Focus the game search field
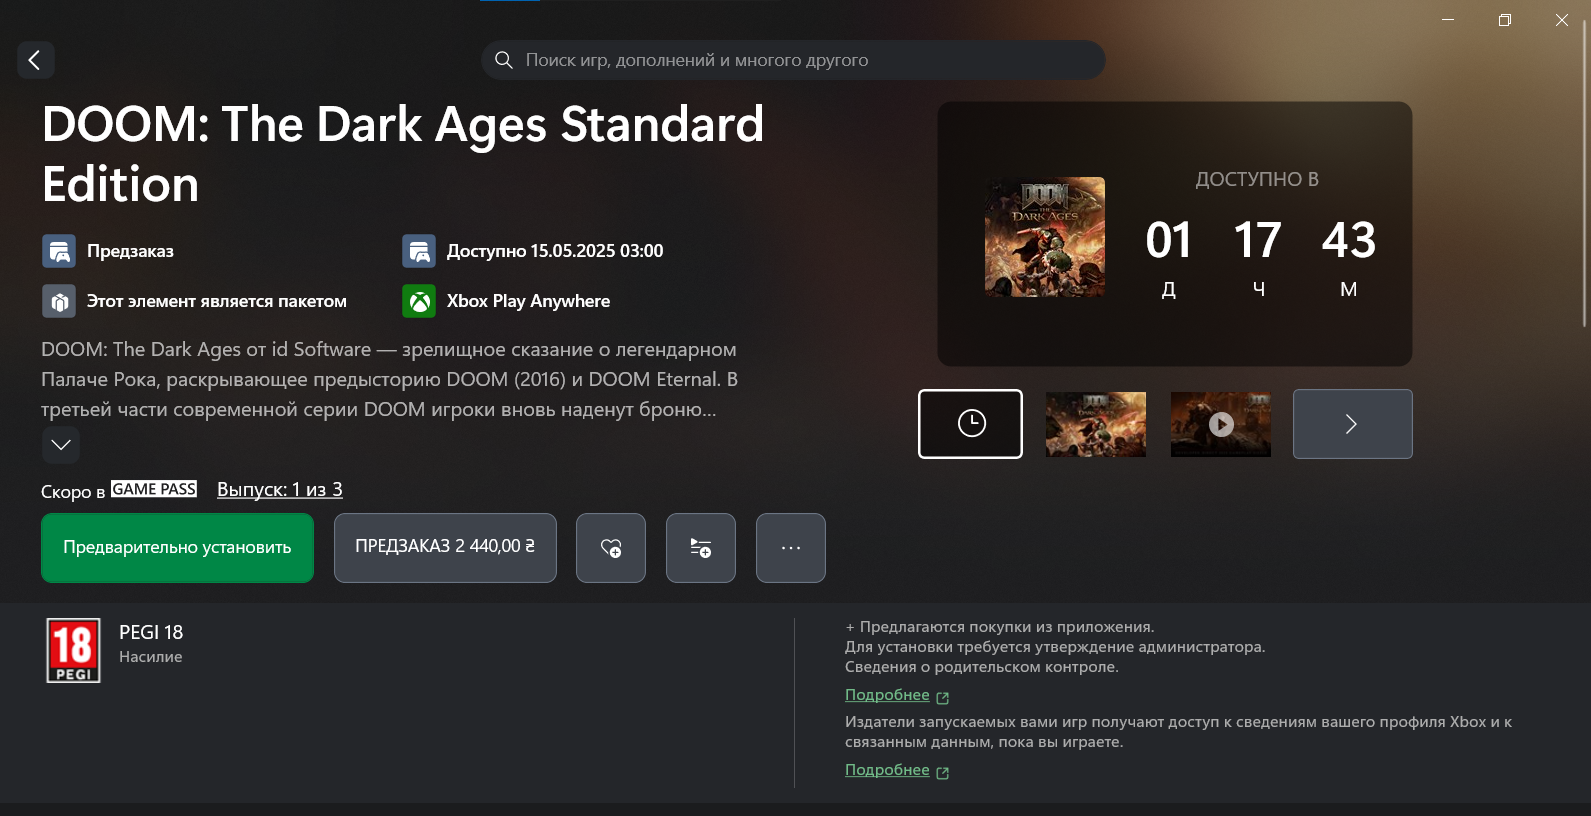Screen dimensions: 1591x816 793,60
